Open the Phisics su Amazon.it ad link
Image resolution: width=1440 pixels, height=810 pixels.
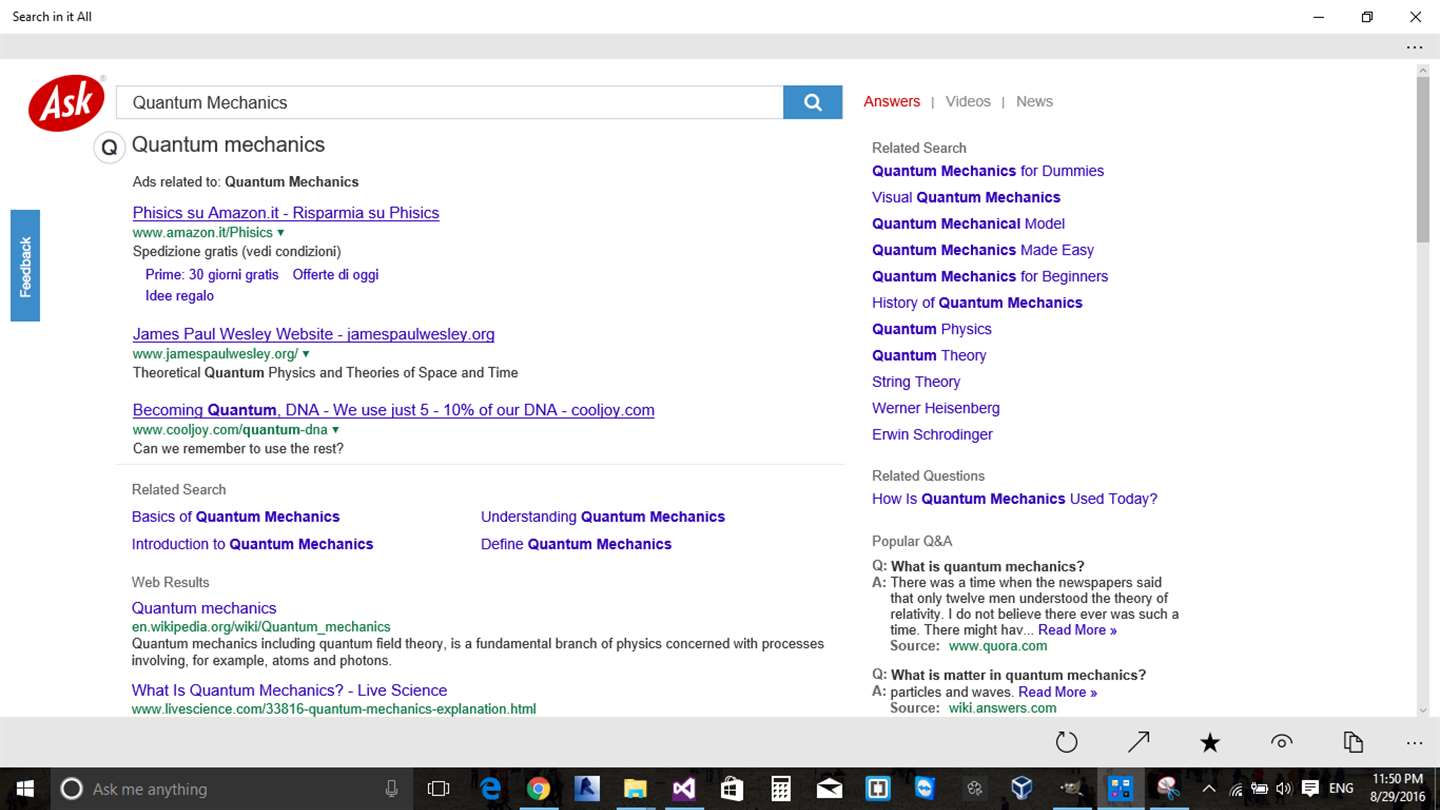coord(286,213)
